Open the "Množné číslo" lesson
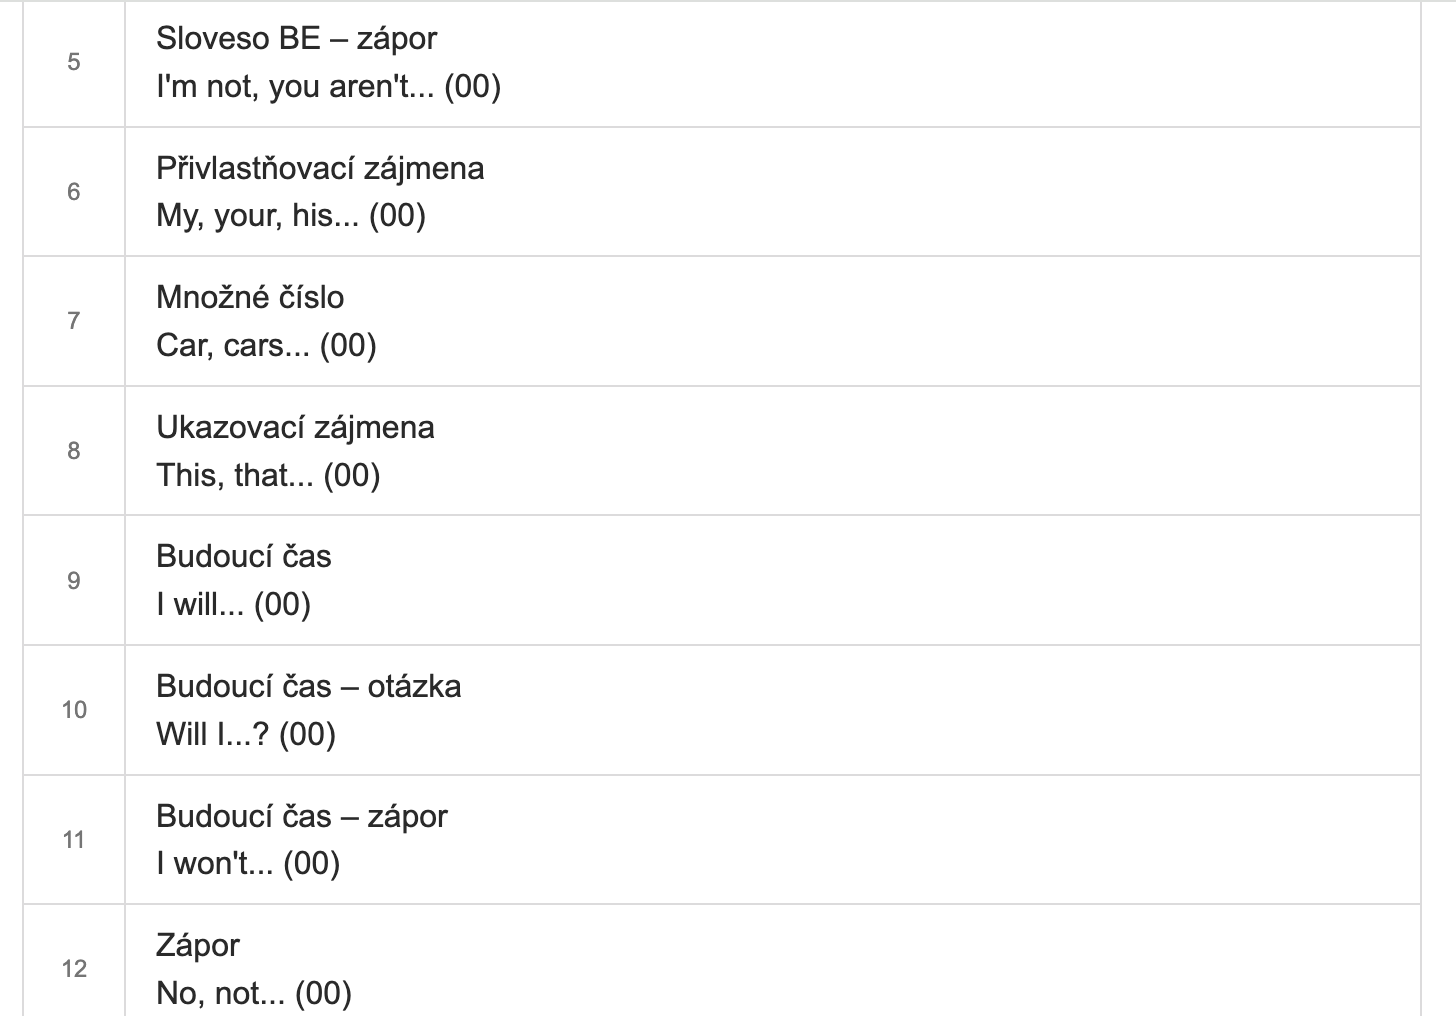Viewport: 1456px width, 1016px height. pos(250,298)
